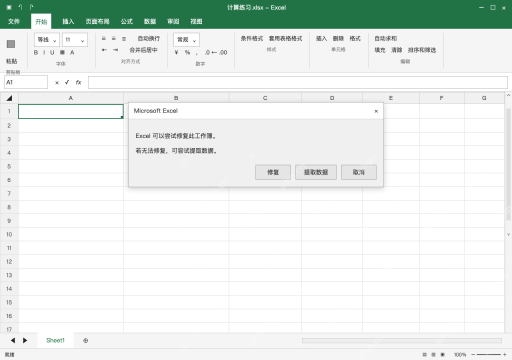Switch to Page Break Preview icon
This screenshot has height=360, width=512.
pos(443,355)
